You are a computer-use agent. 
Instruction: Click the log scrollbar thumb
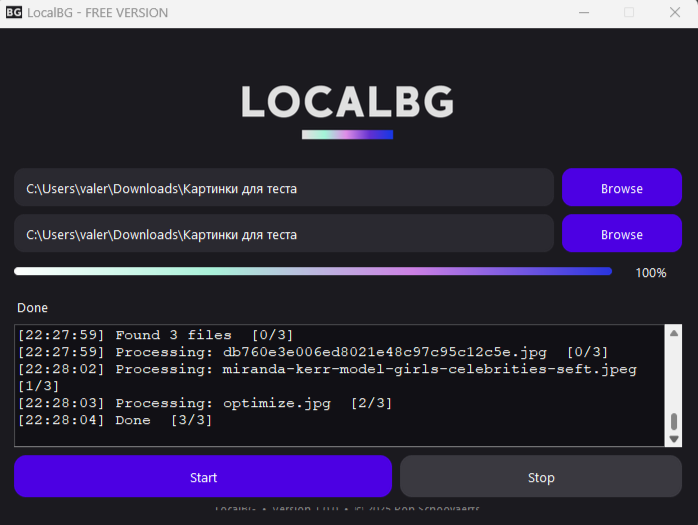click(674, 421)
